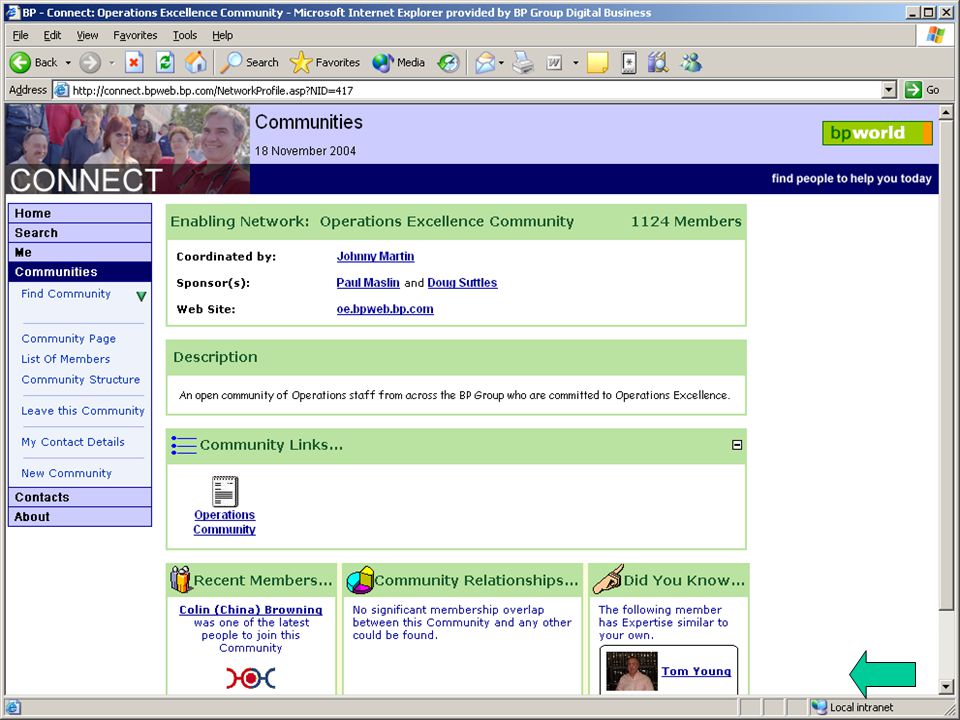
Task: Select Me in the left navigation
Action: pos(80,252)
